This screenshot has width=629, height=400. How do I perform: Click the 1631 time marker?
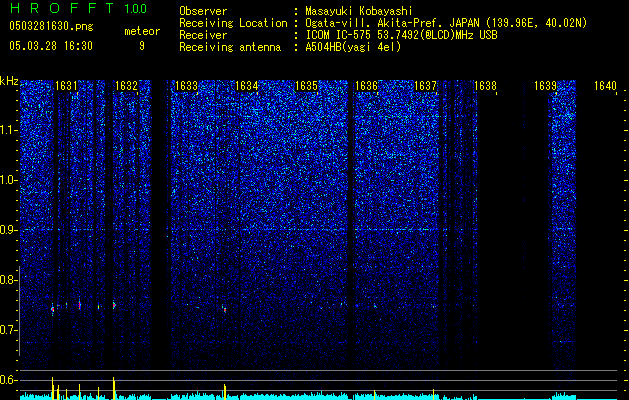click(66, 86)
